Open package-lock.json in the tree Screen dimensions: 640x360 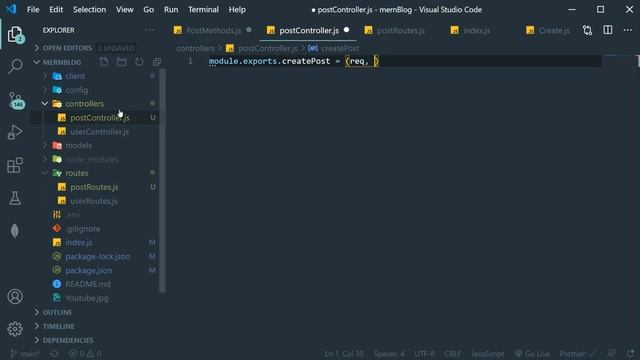(98, 256)
